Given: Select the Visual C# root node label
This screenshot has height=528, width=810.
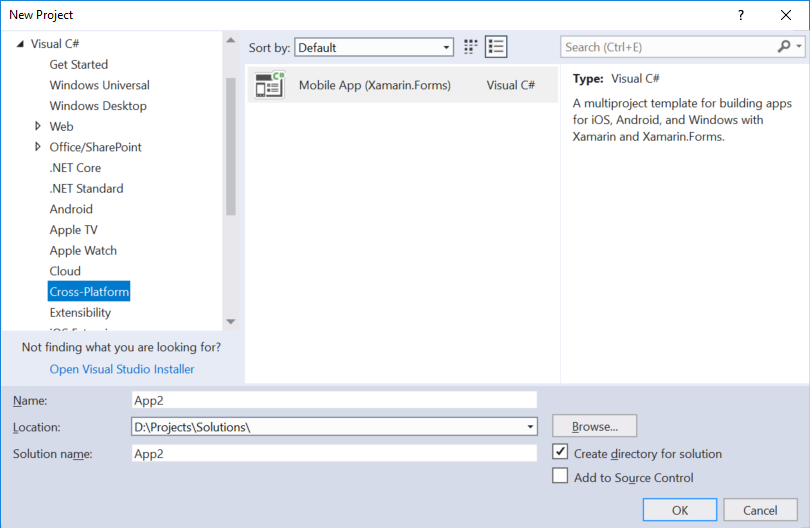Looking at the screenshot, I should pyautogui.click(x=55, y=44).
